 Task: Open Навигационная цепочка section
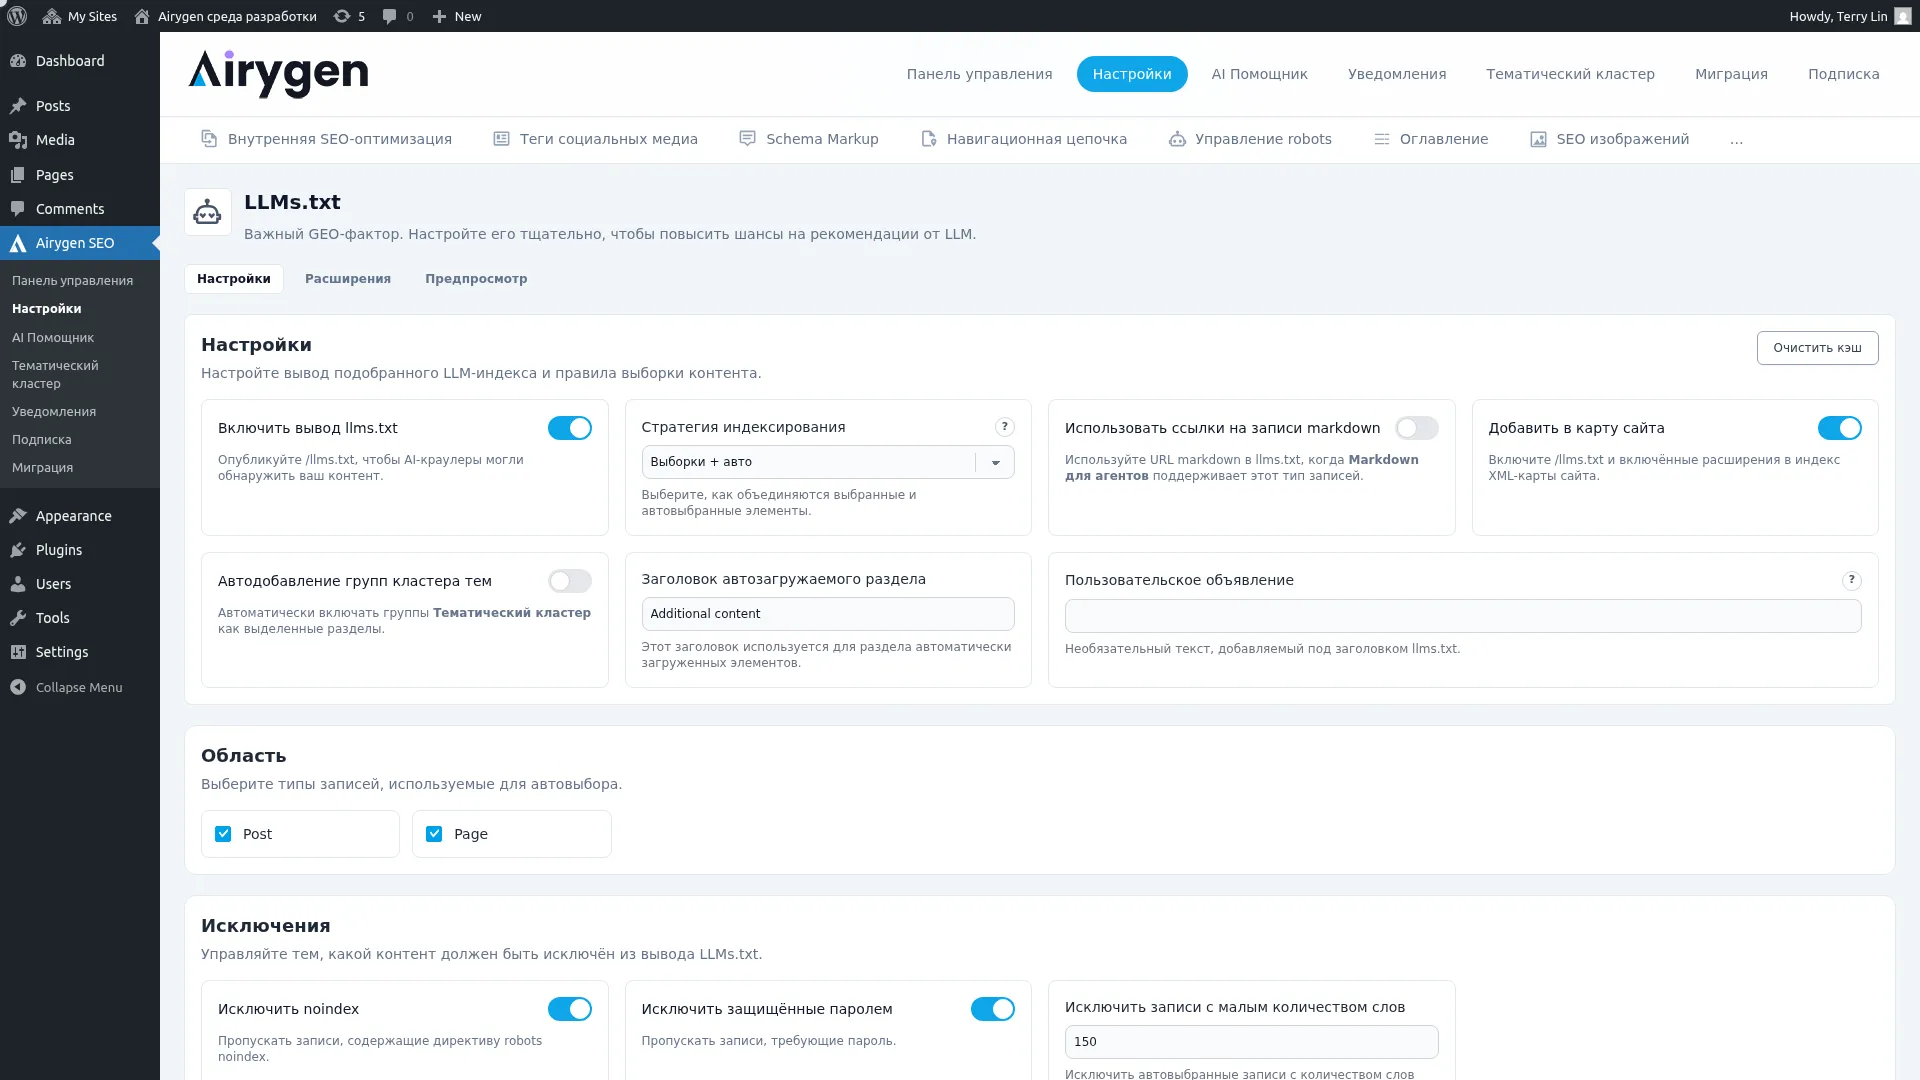pyautogui.click(x=1023, y=139)
